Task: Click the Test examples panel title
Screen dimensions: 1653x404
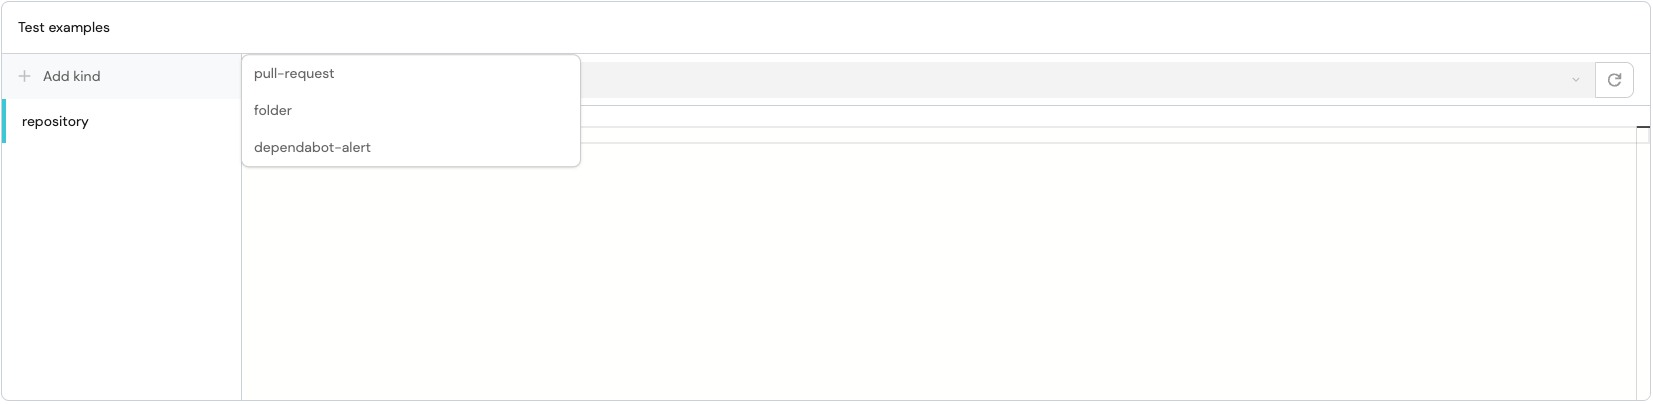Action: tap(64, 28)
